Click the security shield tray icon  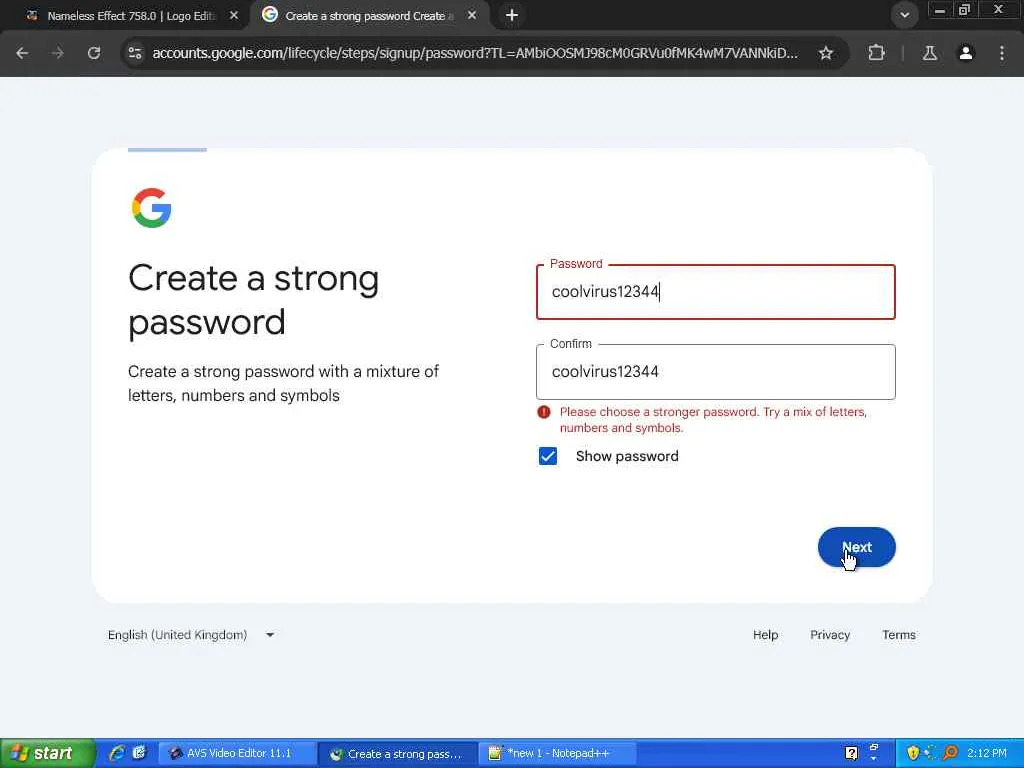(913, 754)
